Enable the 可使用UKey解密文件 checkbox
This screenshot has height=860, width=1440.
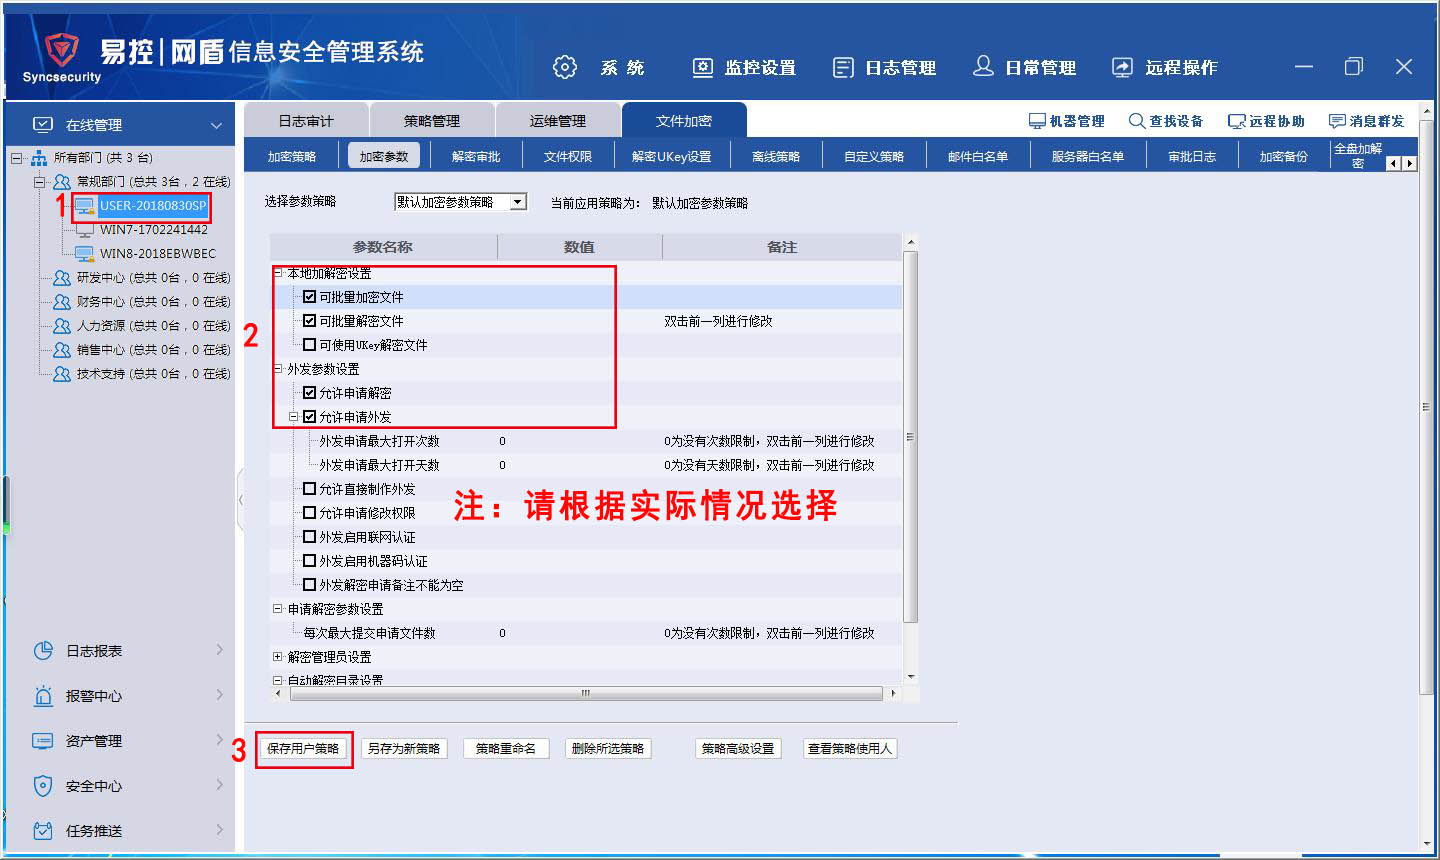(x=309, y=345)
